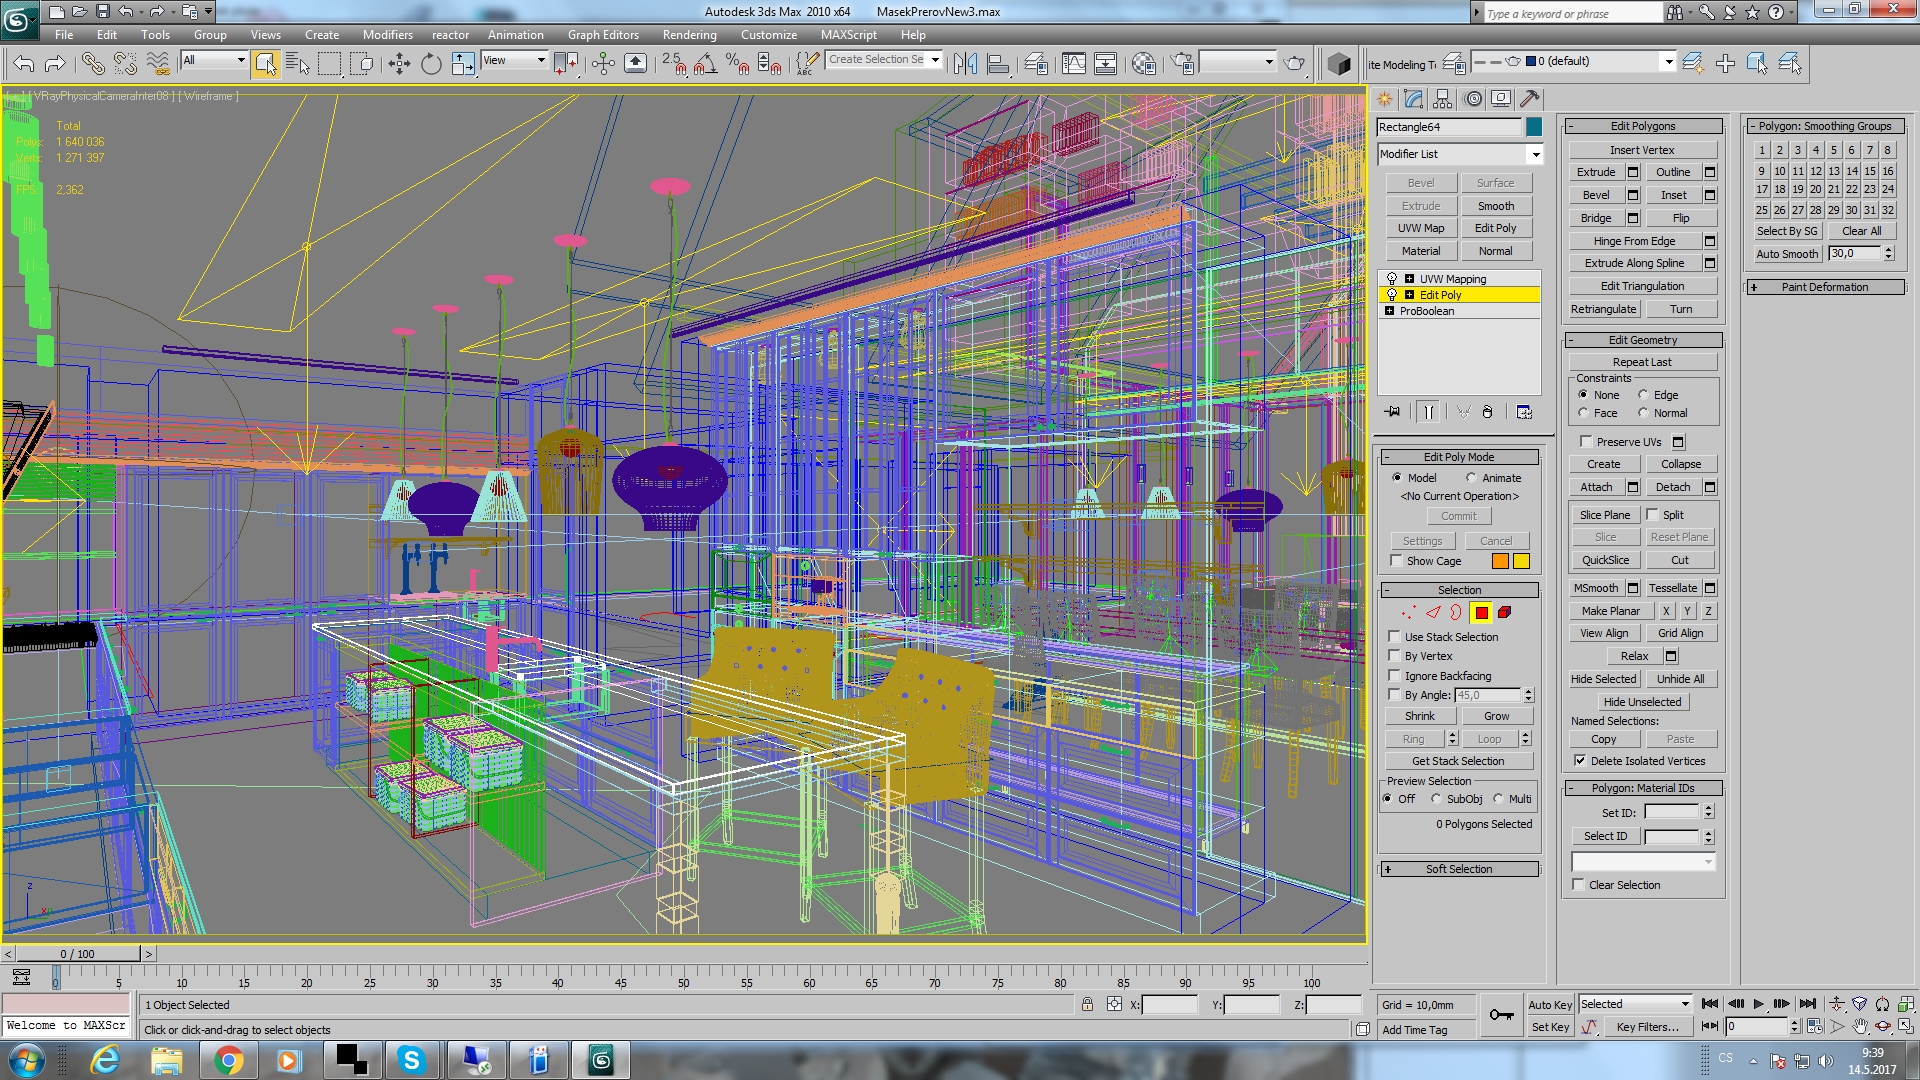
Task: Click the Select and Move tool
Action: (399, 64)
